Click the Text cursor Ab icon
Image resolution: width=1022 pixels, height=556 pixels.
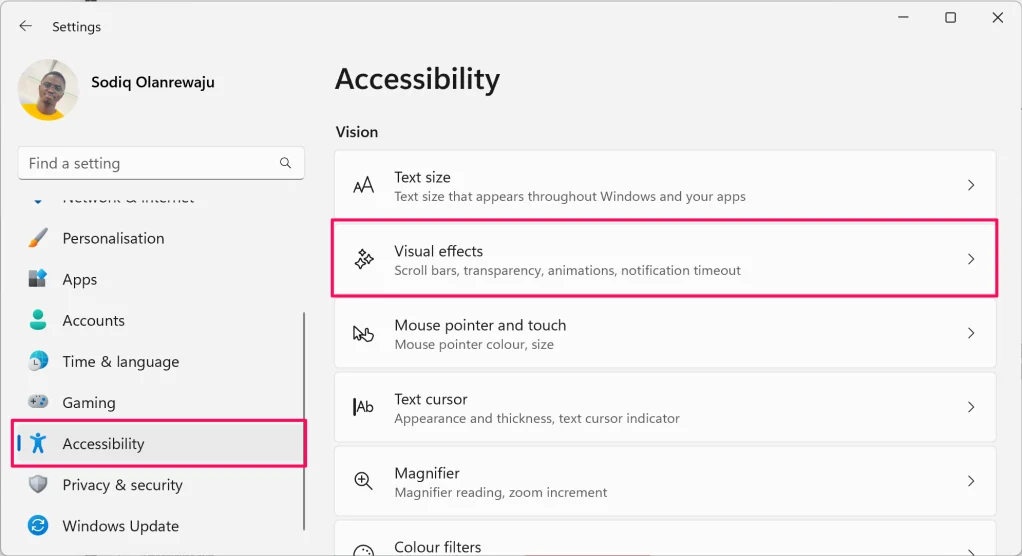pyautogui.click(x=364, y=408)
